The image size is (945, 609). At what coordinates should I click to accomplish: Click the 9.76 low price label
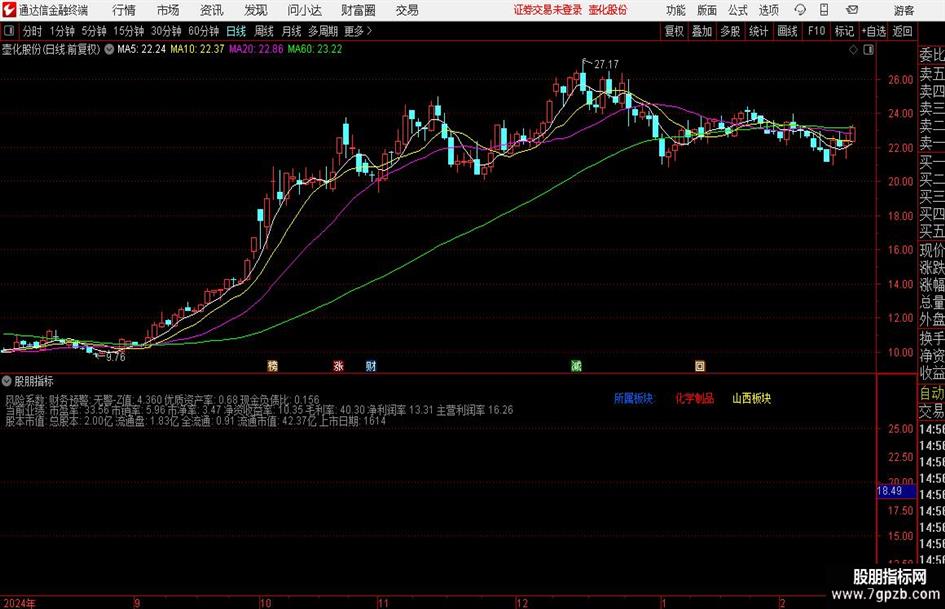pyautogui.click(x=116, y=357)
